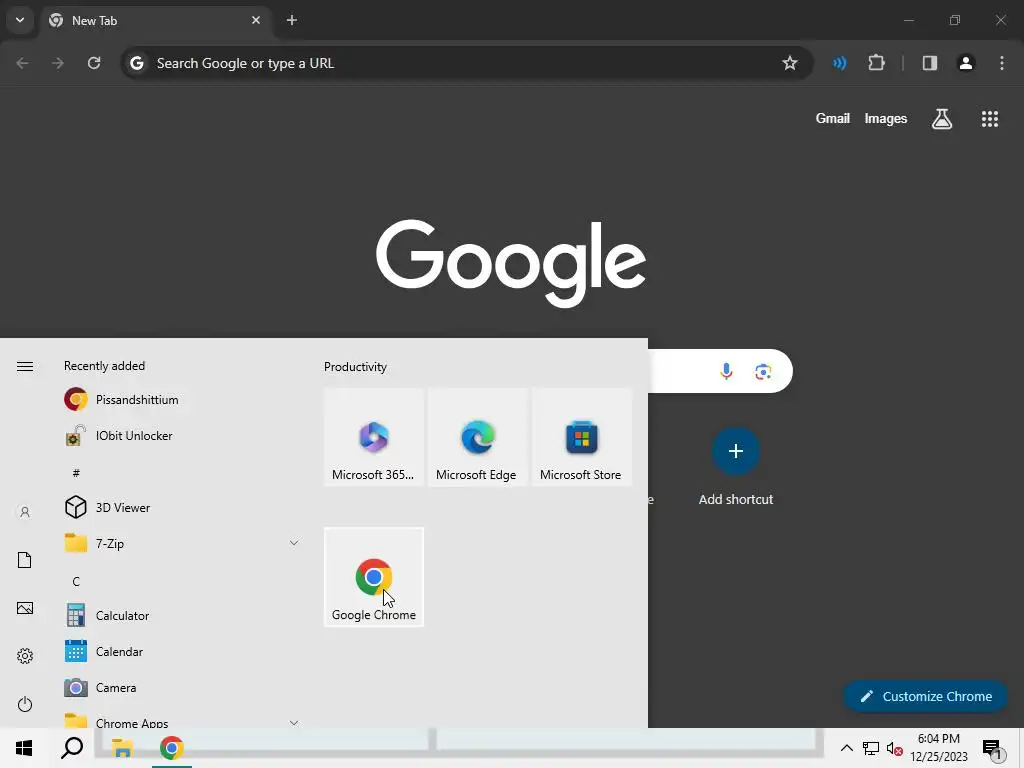Select the New Tab tab
Image resolution: width=1024 pixels, height=768 pixels.
155,20
